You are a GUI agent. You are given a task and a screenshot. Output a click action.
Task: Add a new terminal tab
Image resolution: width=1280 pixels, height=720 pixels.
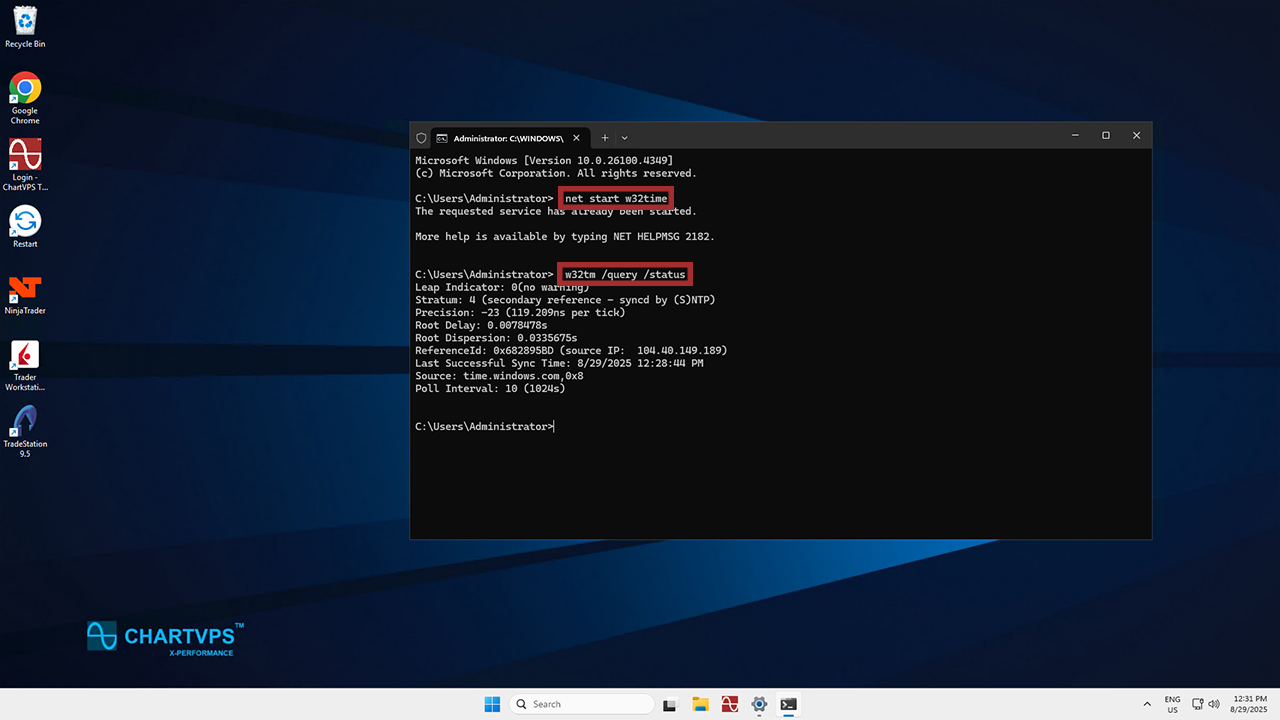(x=604, y=138)
